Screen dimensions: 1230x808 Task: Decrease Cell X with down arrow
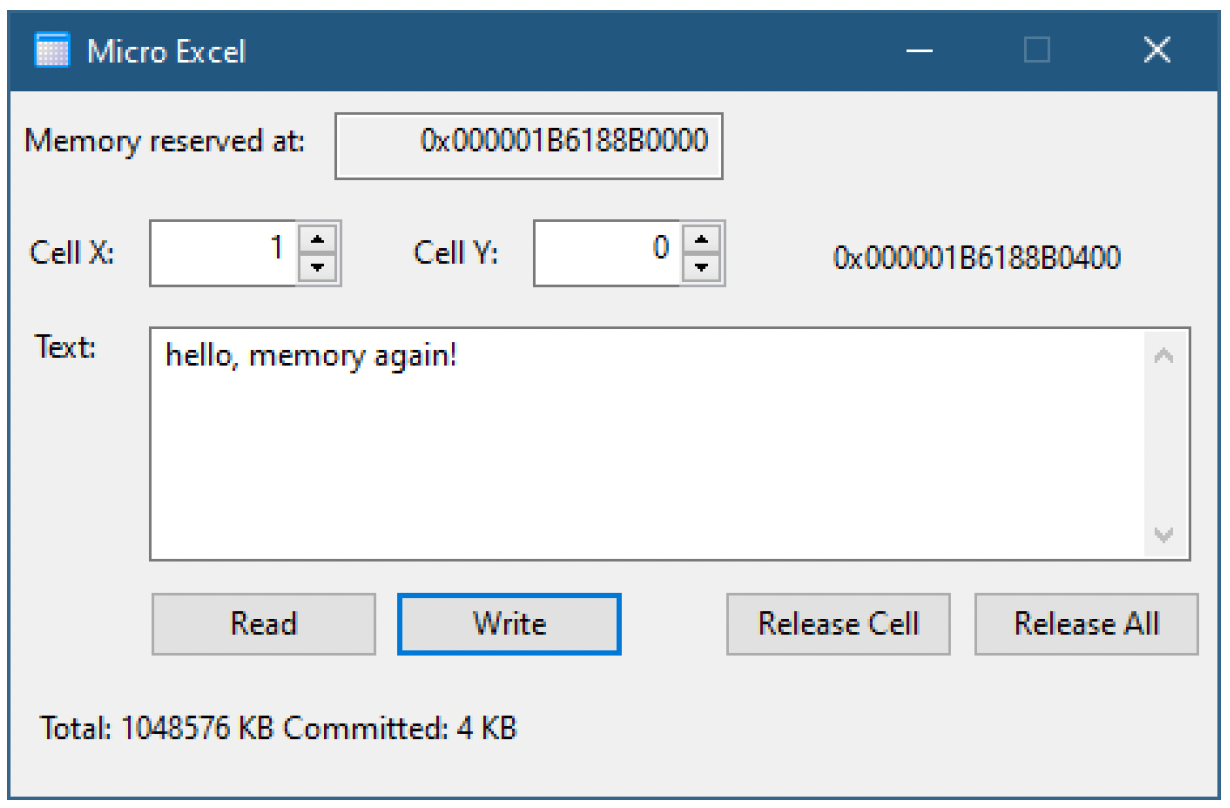pyautogui.click(x=318, y=268)
